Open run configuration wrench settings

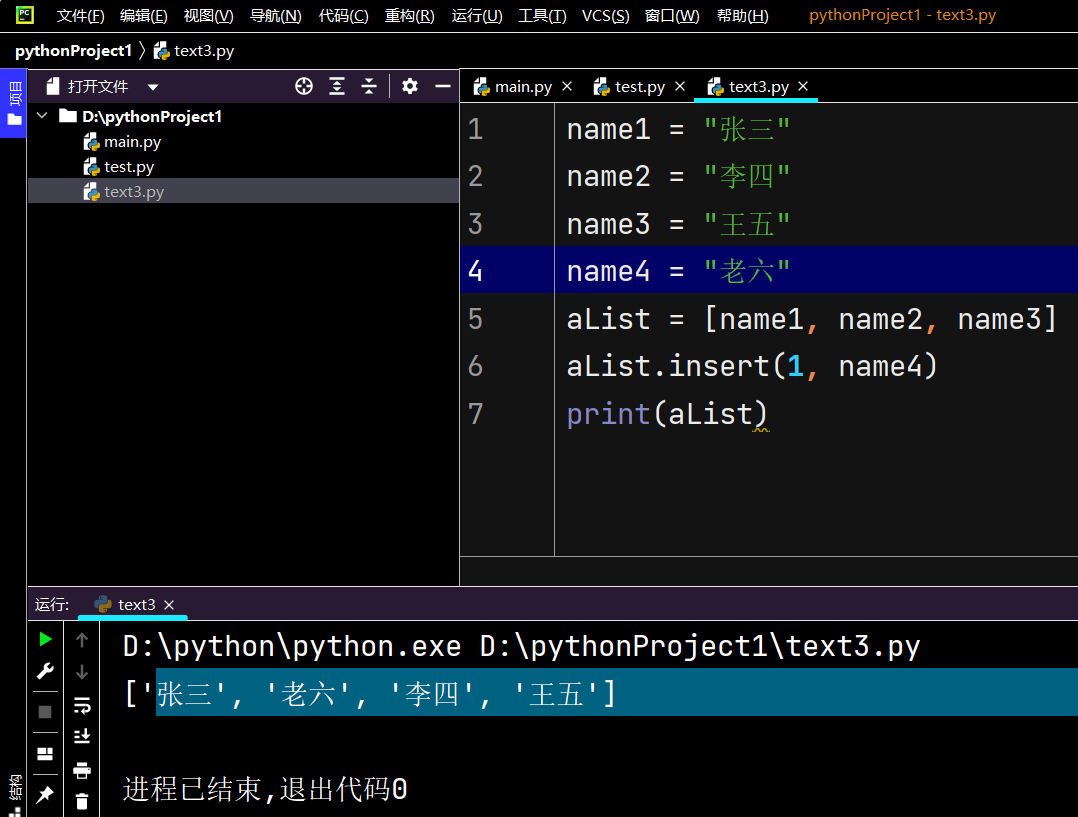click(x=45, y=672)
